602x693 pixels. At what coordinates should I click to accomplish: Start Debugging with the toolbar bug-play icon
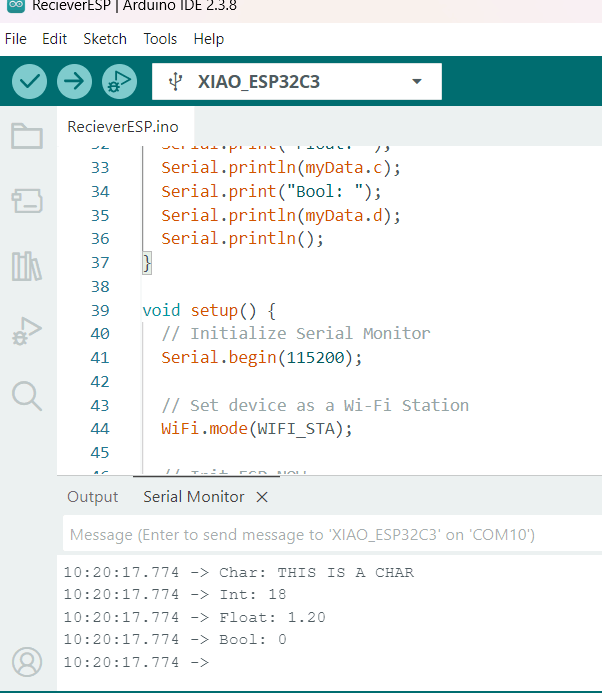119,81
